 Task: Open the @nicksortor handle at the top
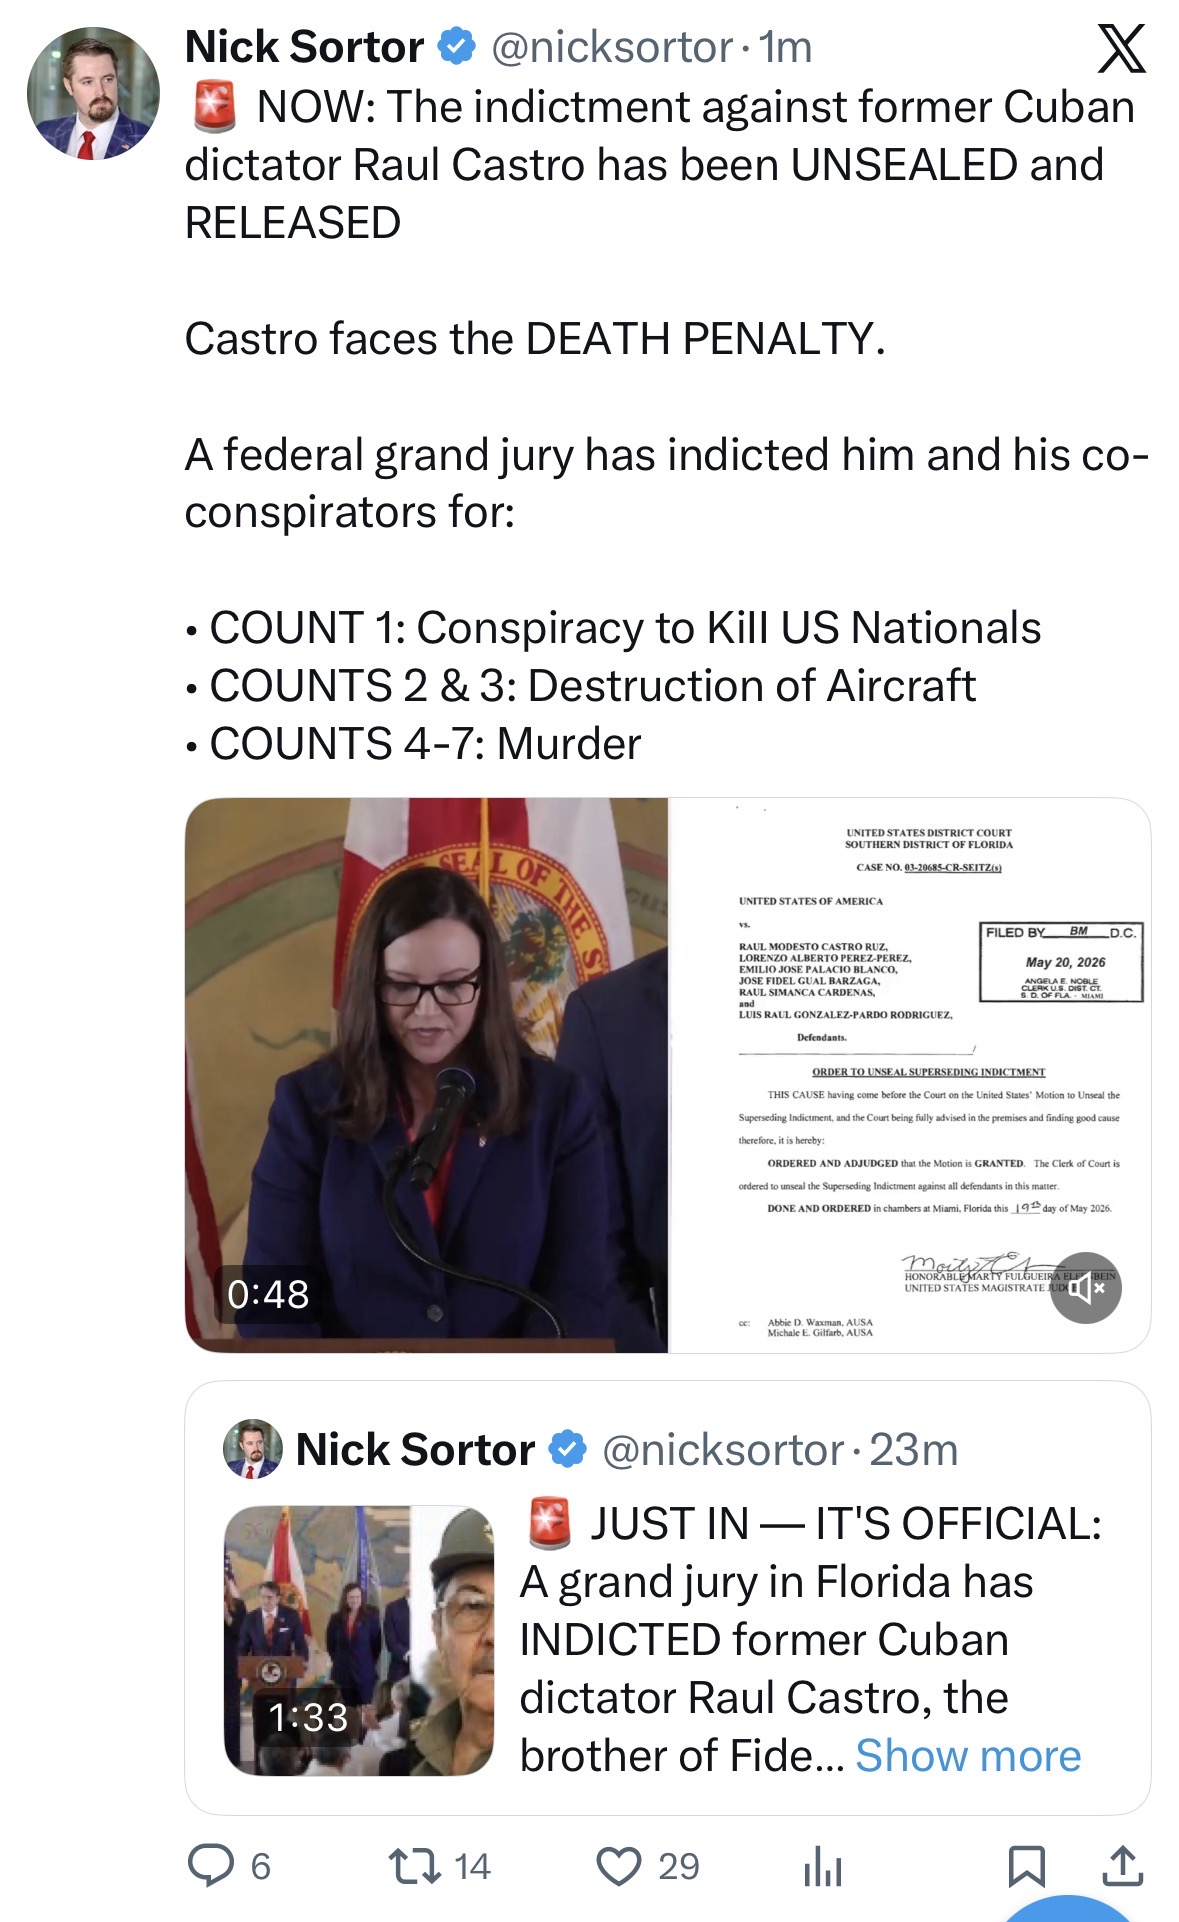[x=612, y=48]
